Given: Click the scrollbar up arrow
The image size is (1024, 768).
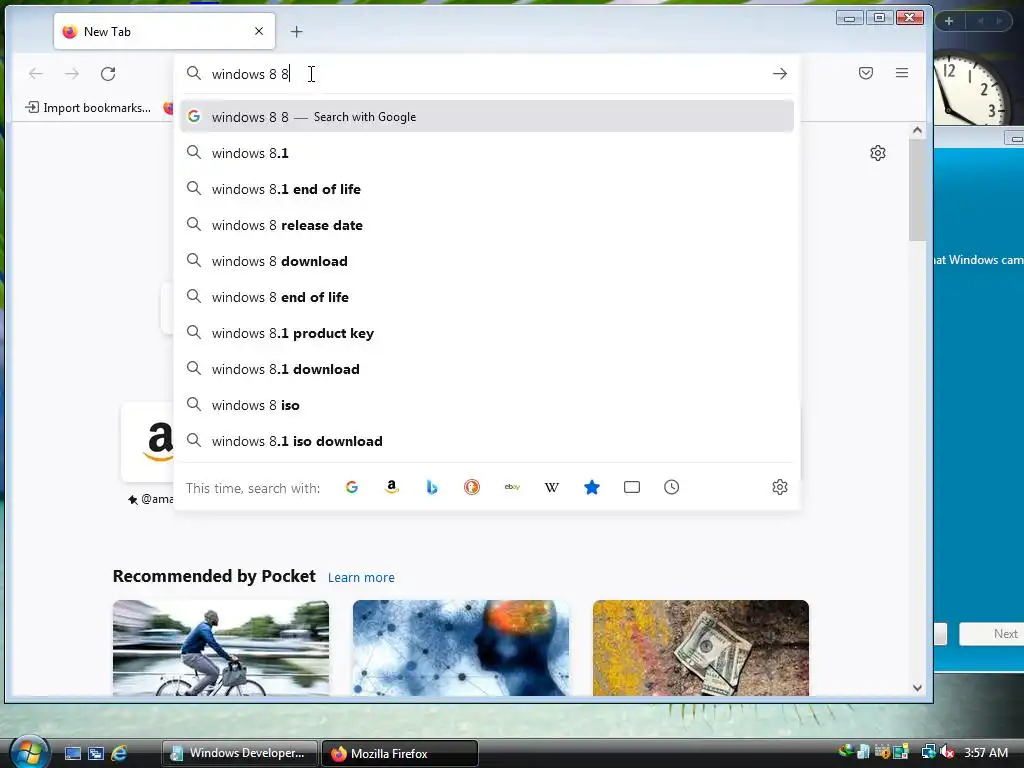Looking at the screenshot, I should (917, 130).
